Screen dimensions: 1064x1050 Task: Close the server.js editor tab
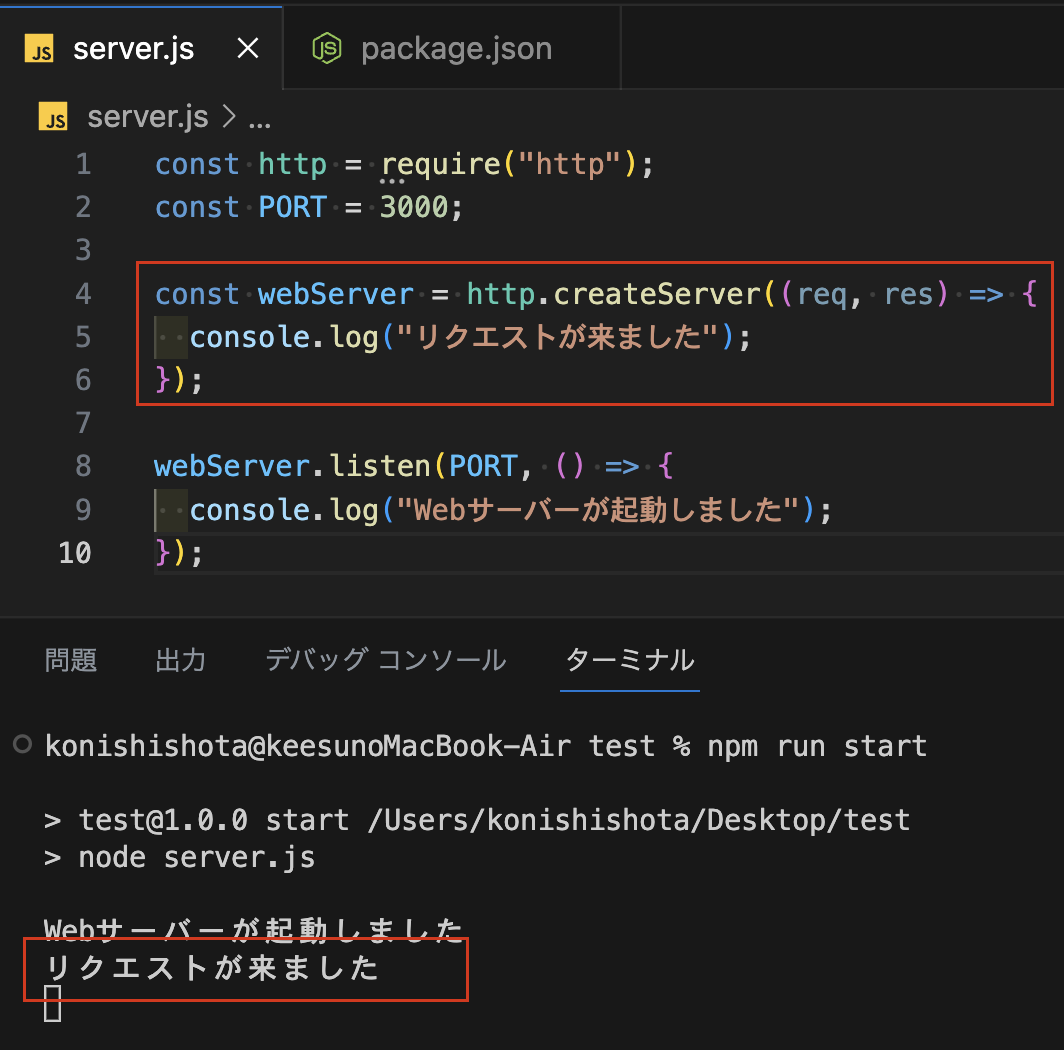point(247,47)
